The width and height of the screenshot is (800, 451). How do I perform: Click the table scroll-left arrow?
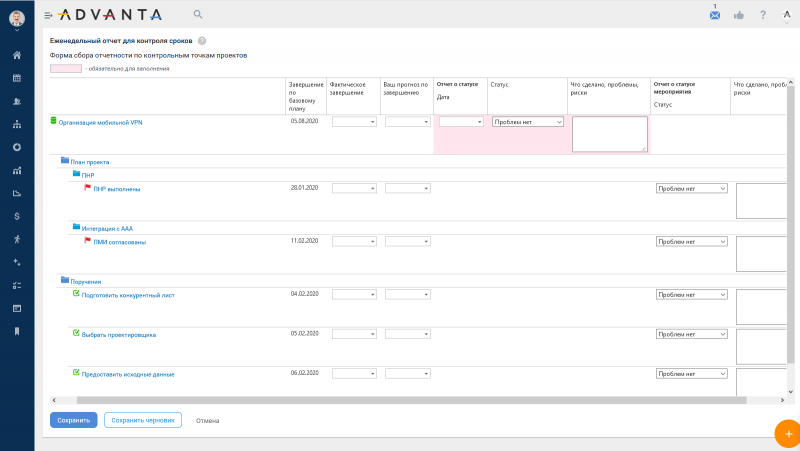click(54, 400)
